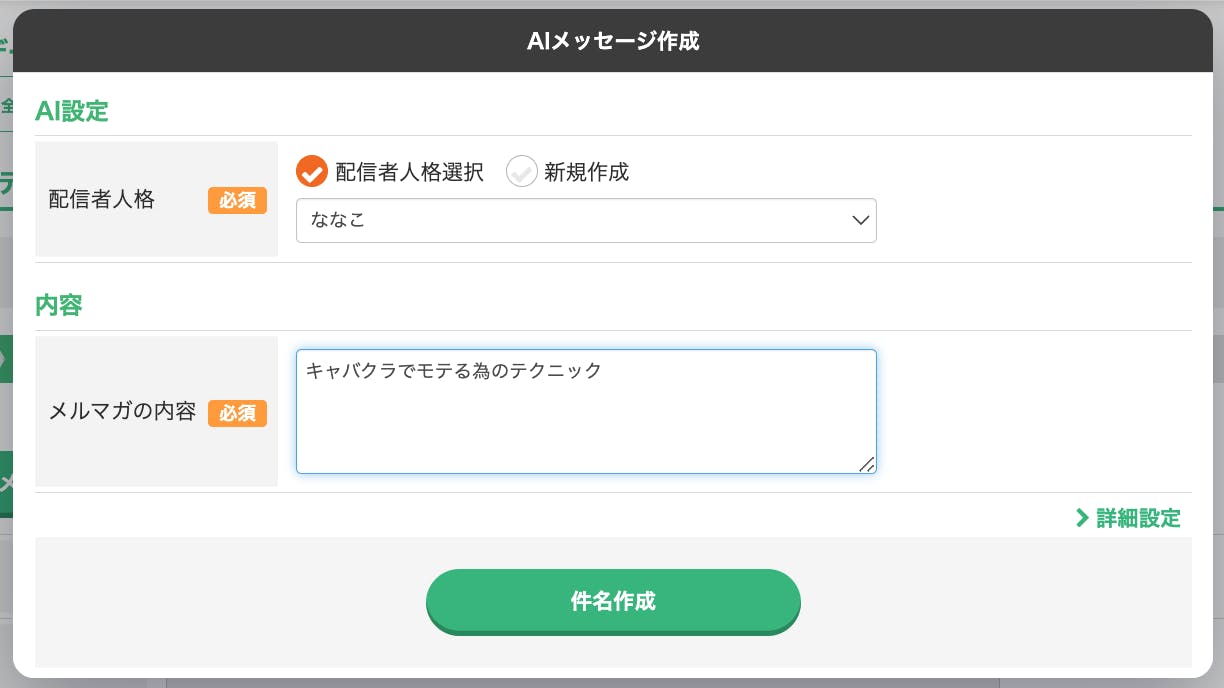
Task: Click the メルマガの内容 field label
Action: pyautogui.click(x=122, y=412)
